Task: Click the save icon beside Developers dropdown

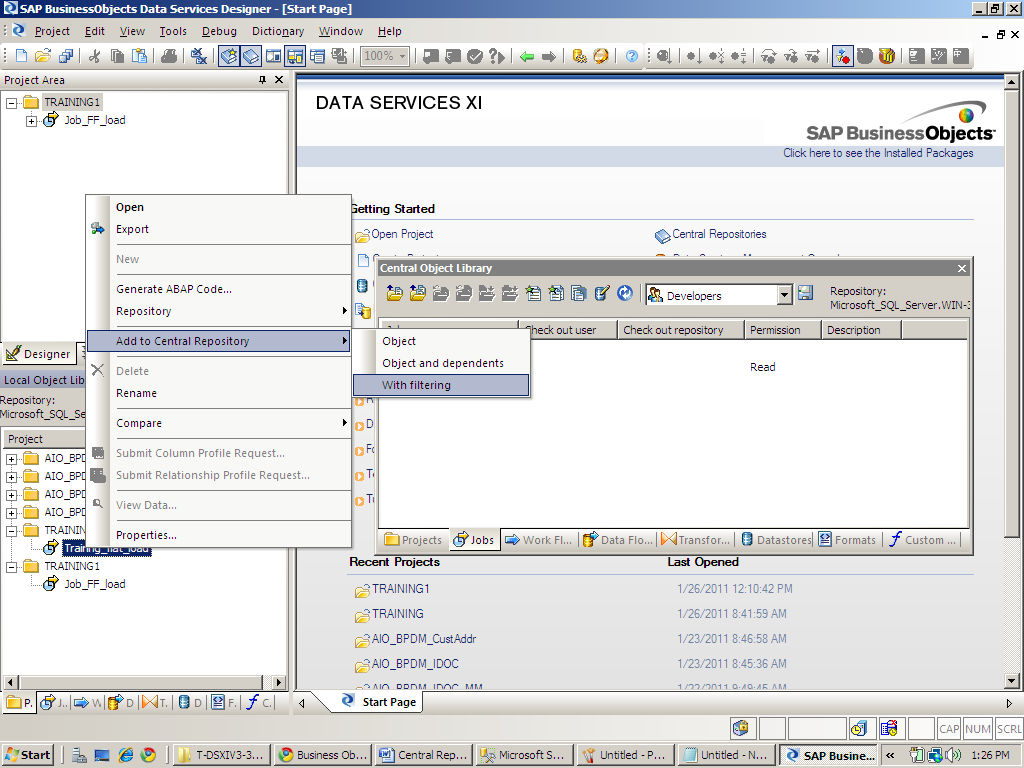Action: click(805, 293)
